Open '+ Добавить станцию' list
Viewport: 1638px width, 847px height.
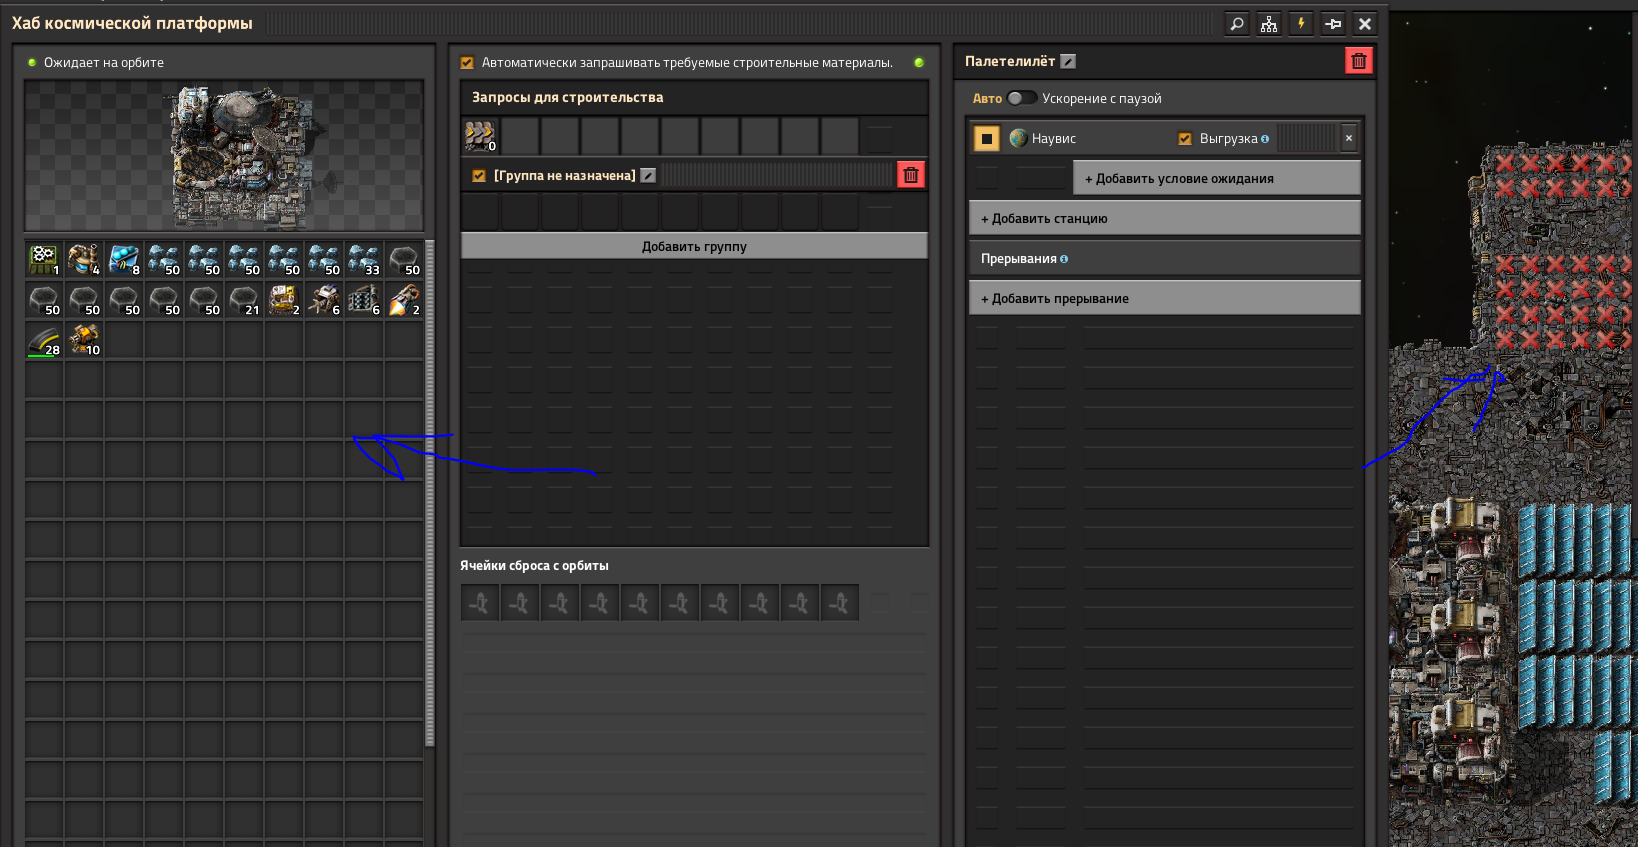(1164, 219)
